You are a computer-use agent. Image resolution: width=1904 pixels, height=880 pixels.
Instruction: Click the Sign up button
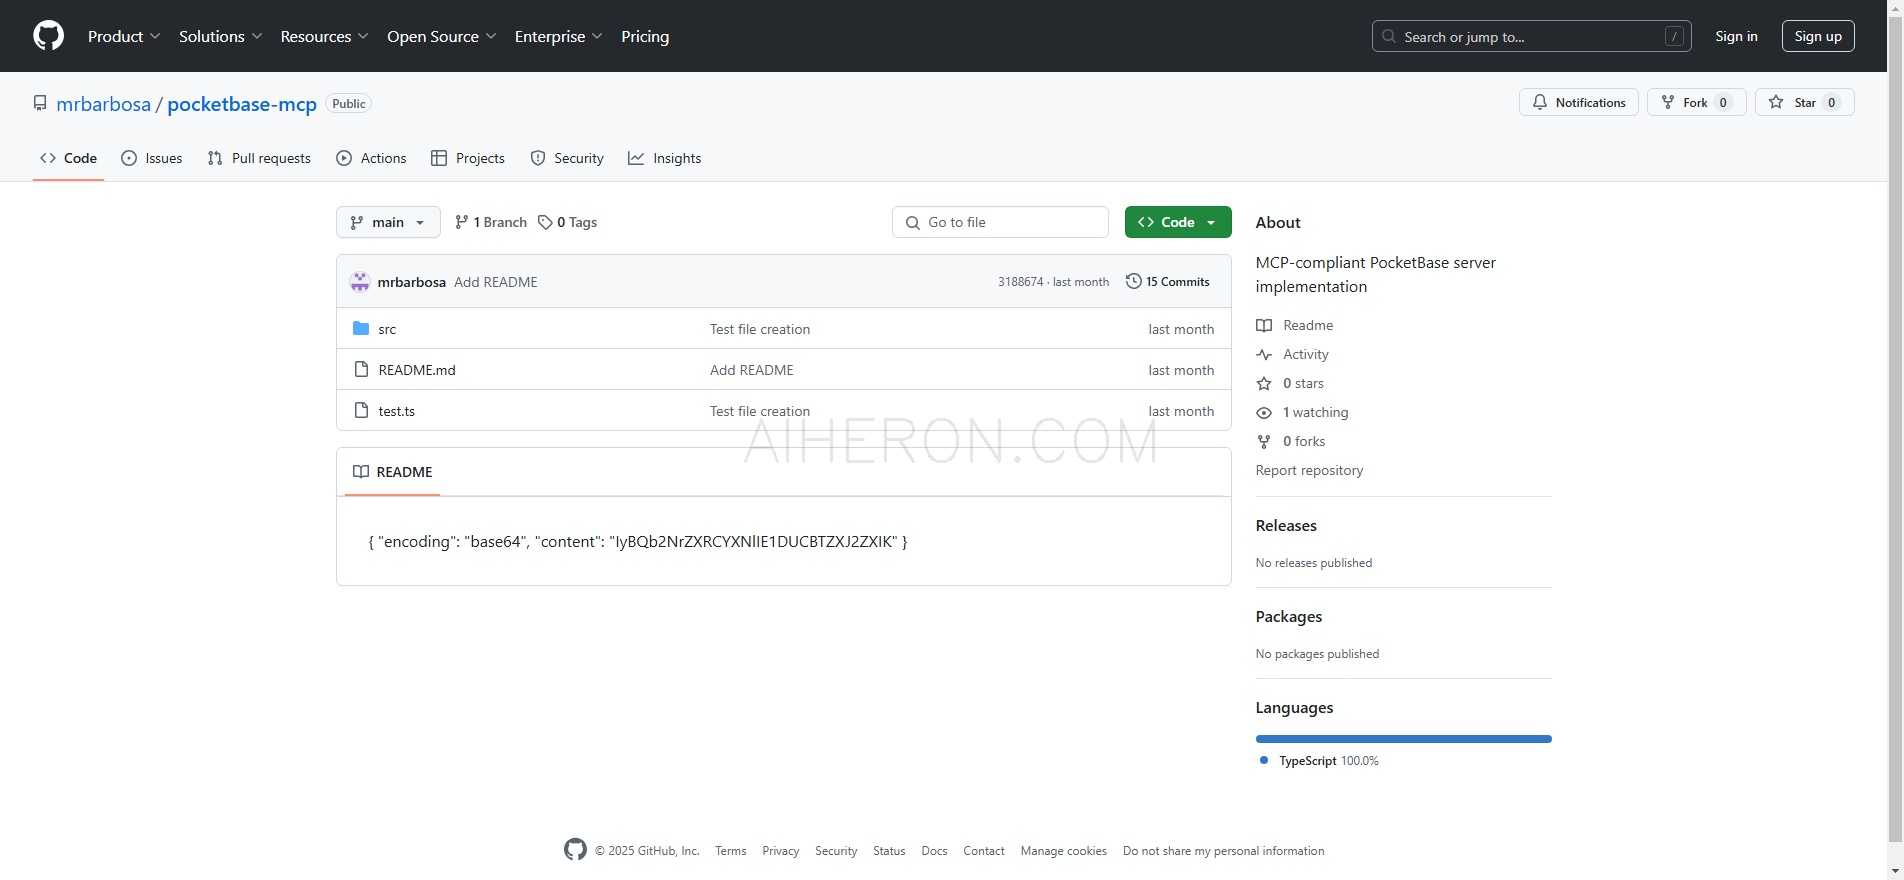(x=1817, y=36)
